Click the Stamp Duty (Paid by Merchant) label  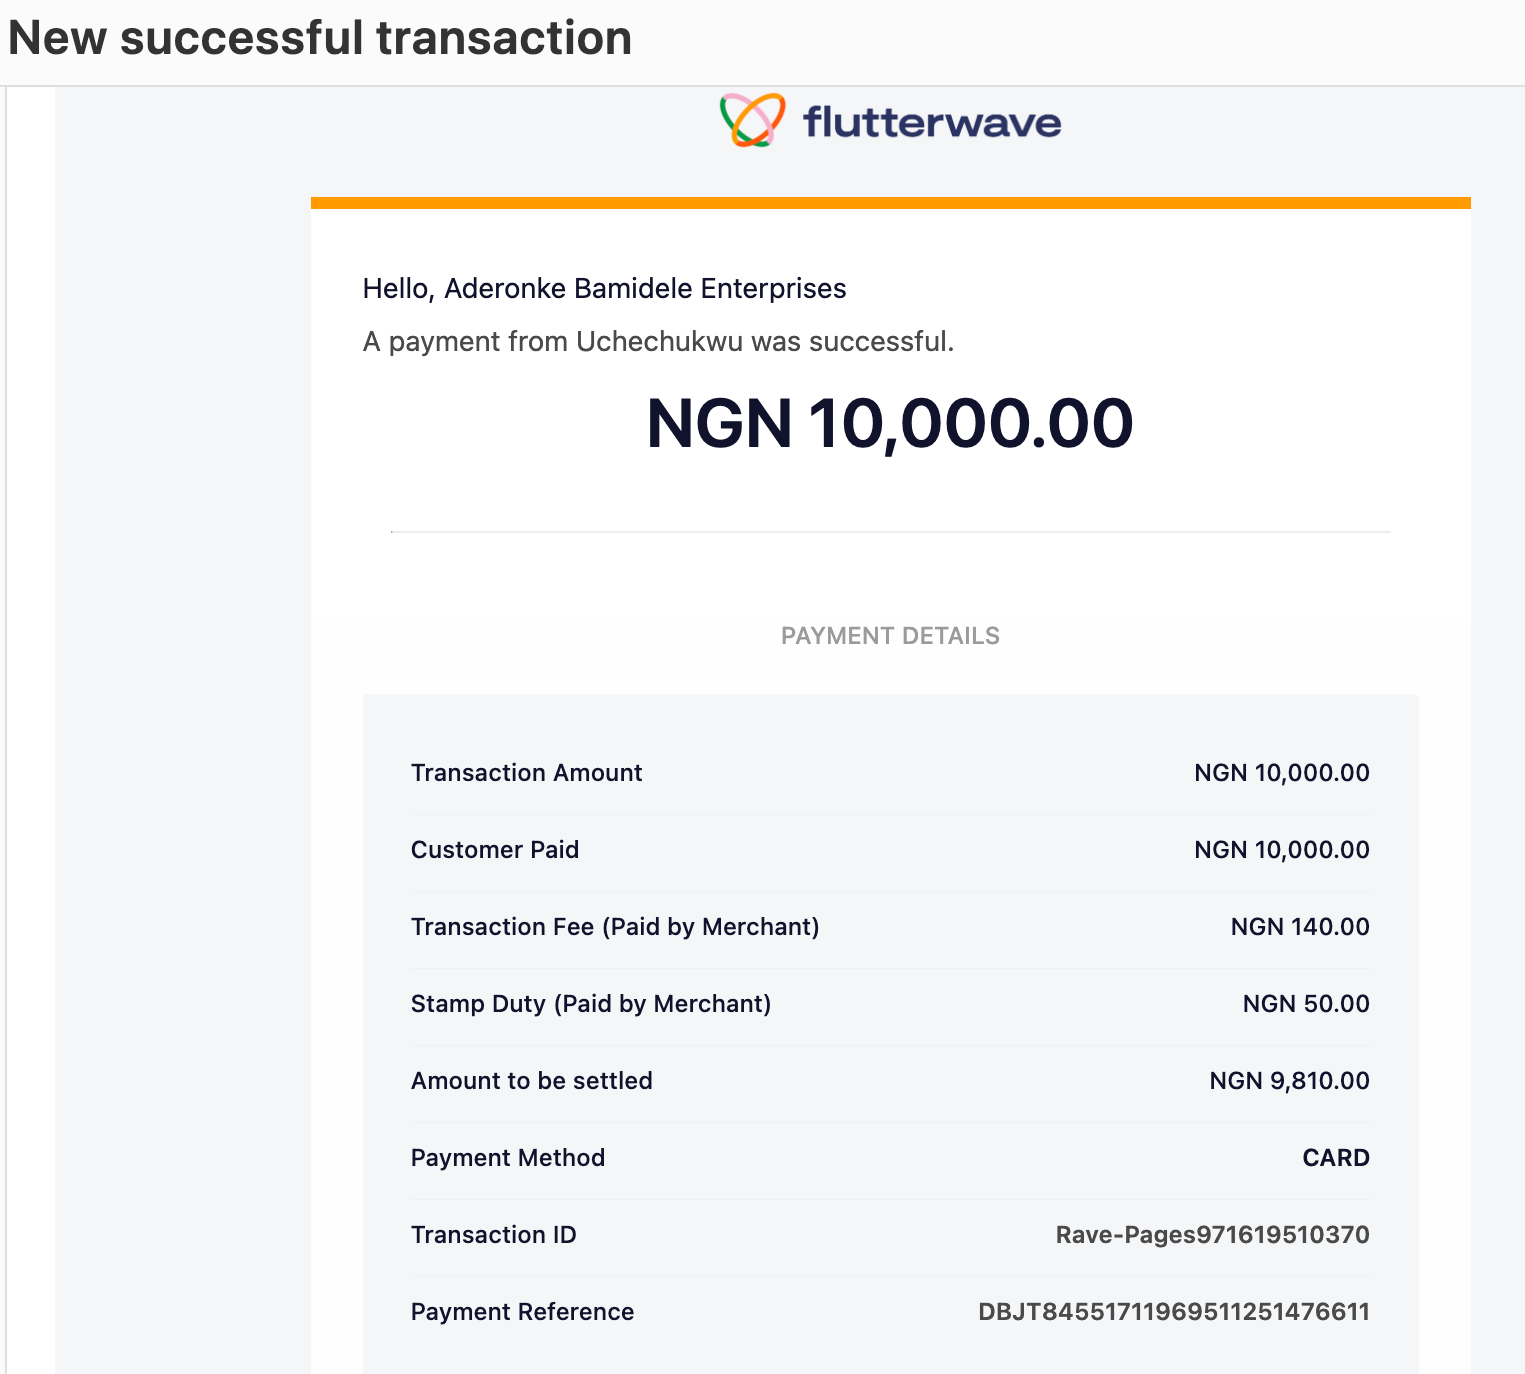591,1004
